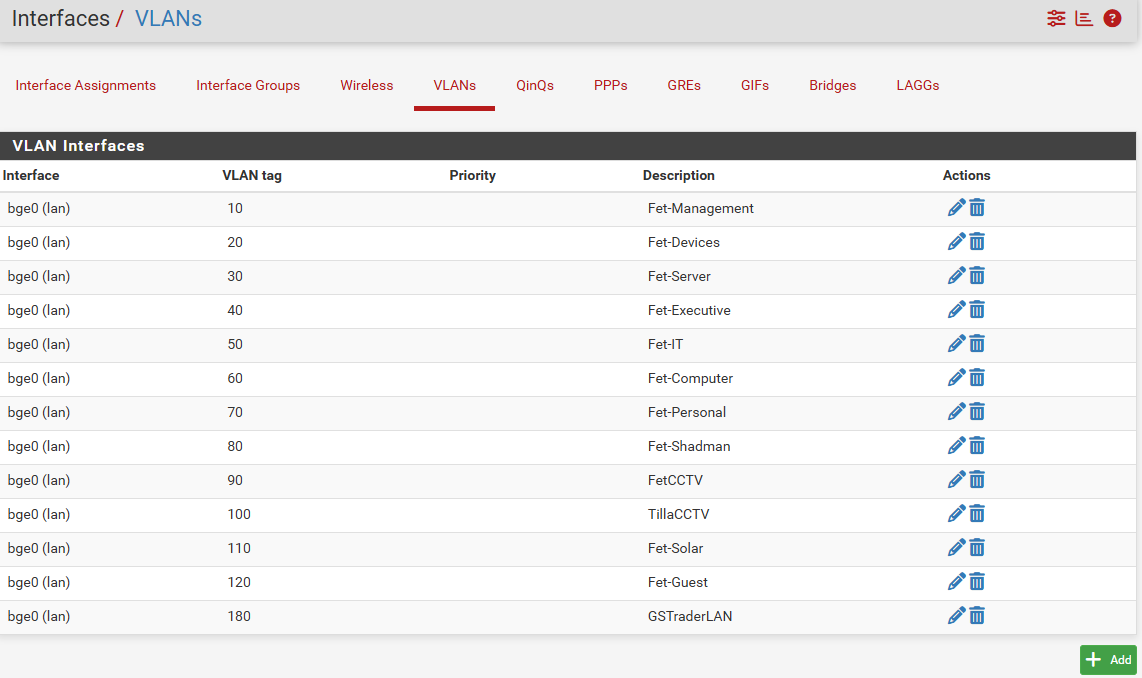Switch to the Interface Assignments tab
This screenshot has width=1142, height=678.
[x=86, y=86]
